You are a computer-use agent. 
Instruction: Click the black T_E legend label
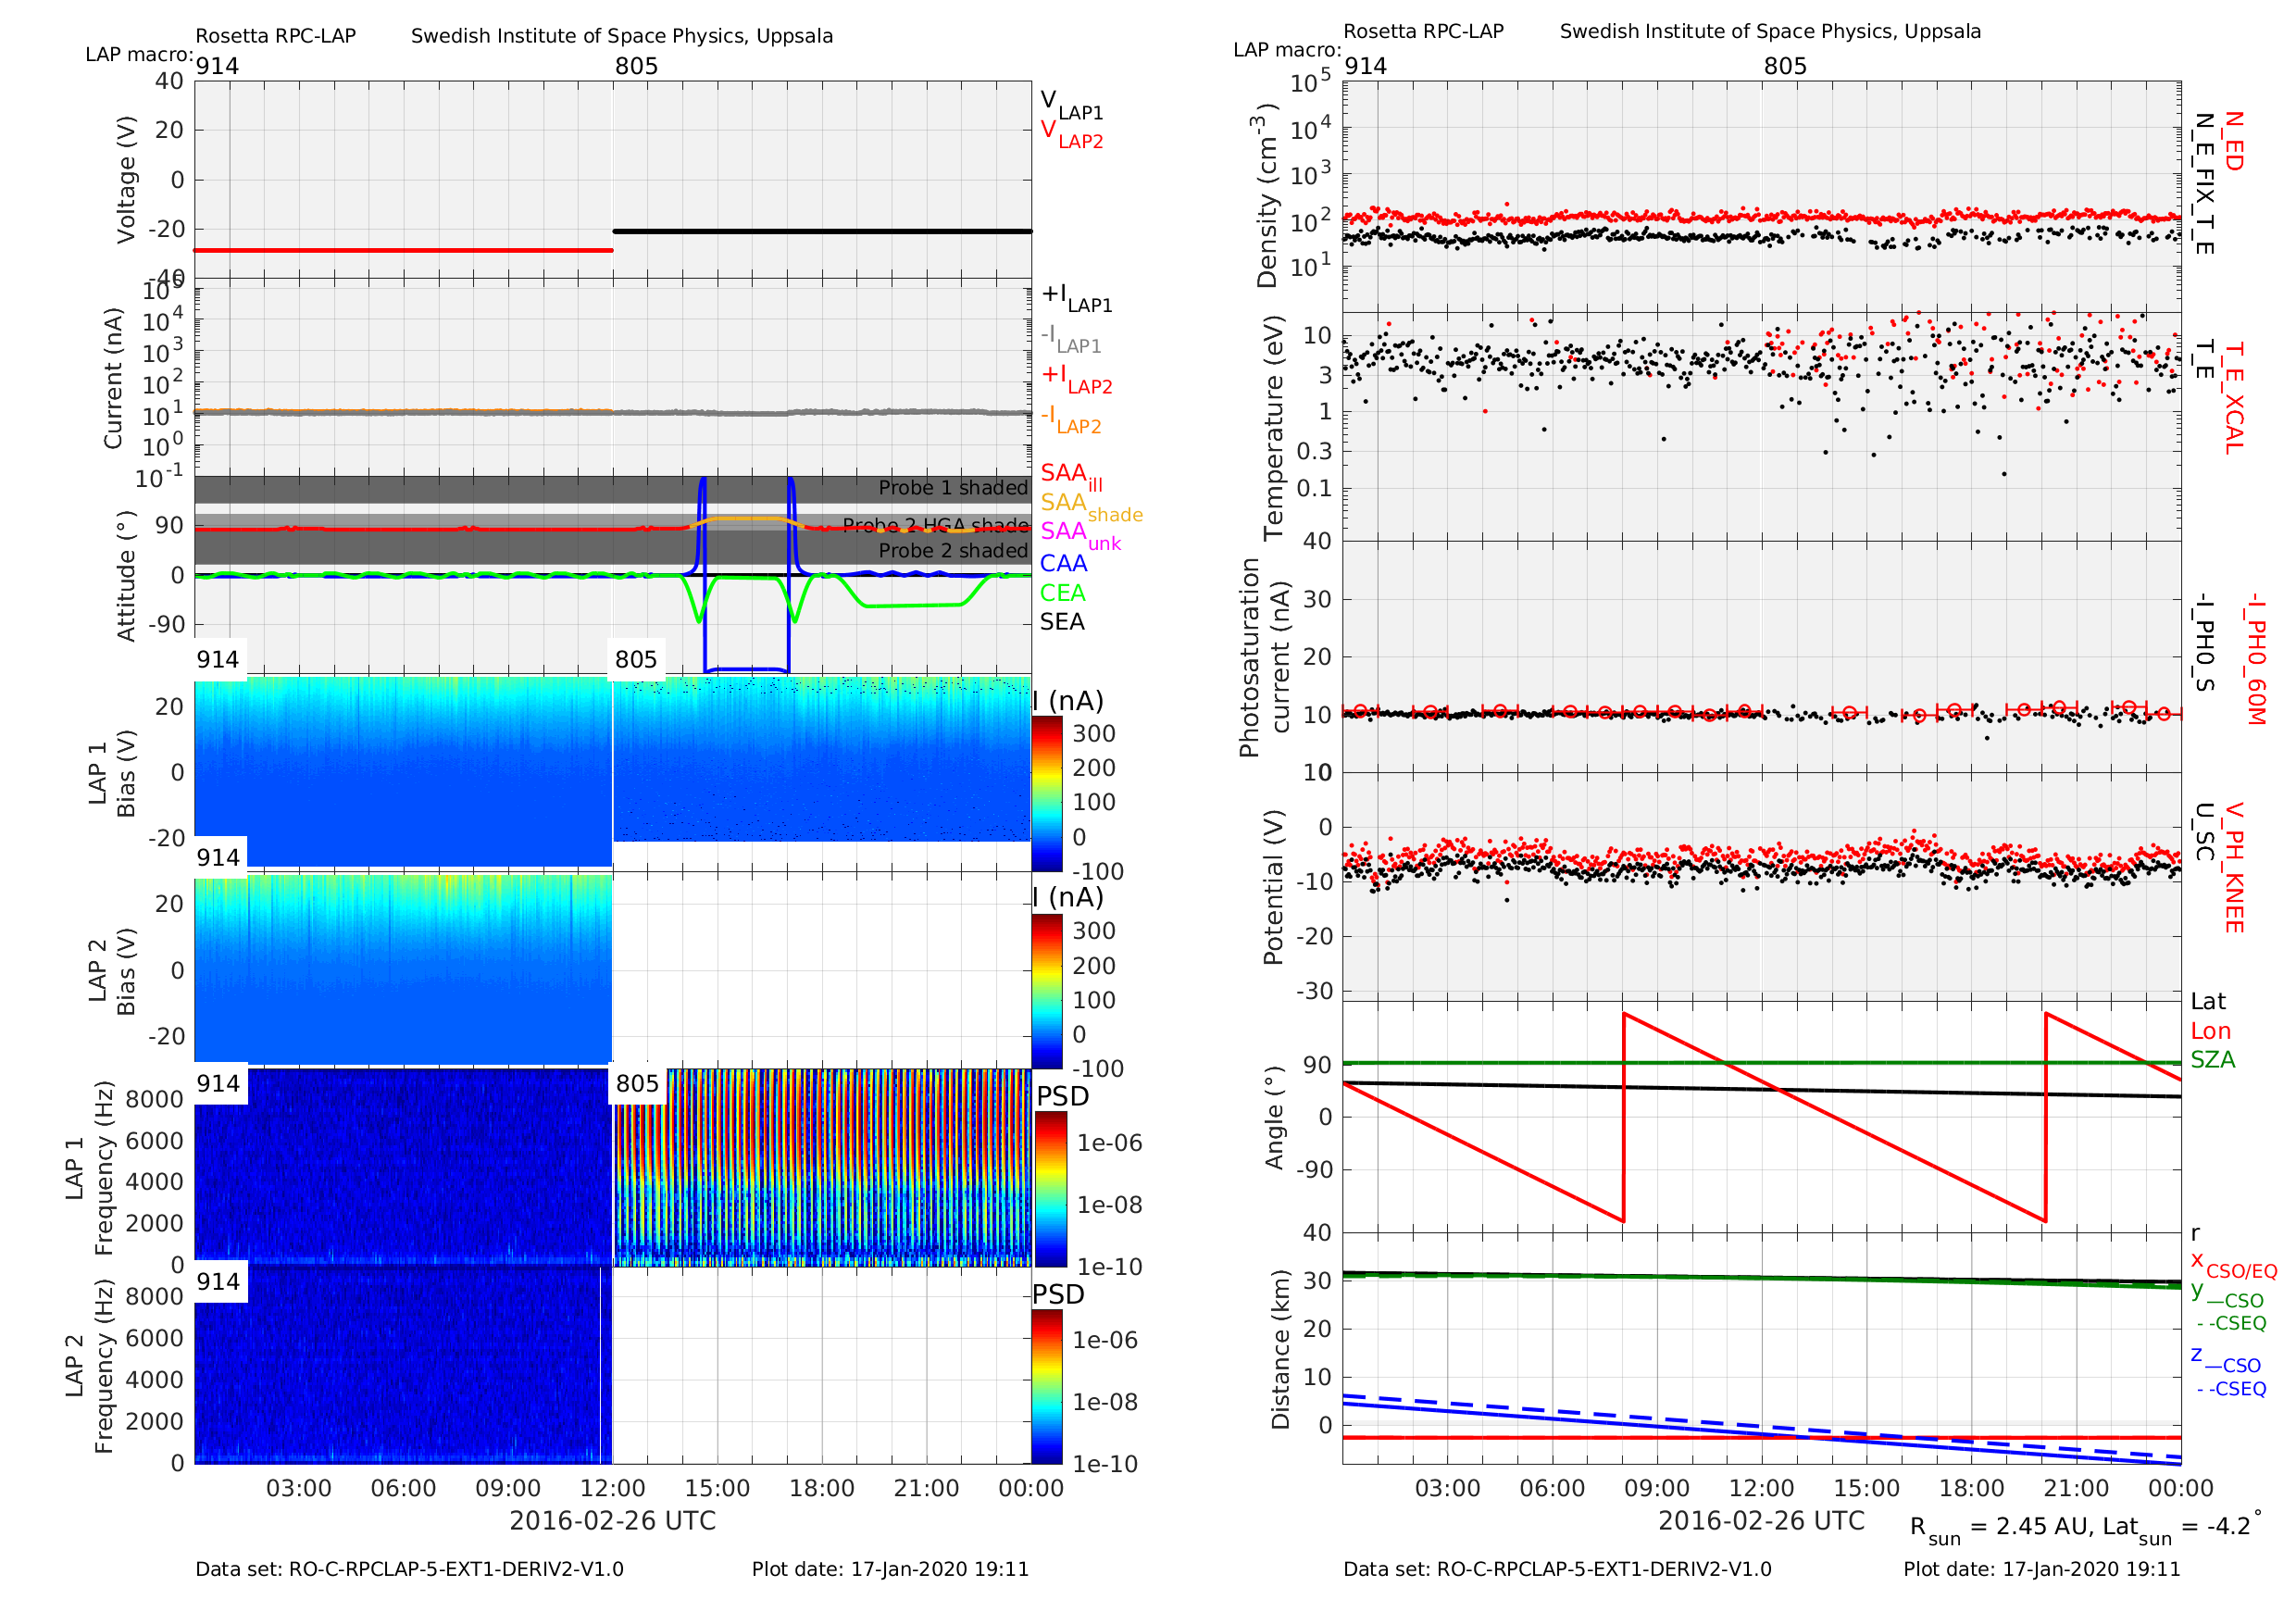[2204, 360]
